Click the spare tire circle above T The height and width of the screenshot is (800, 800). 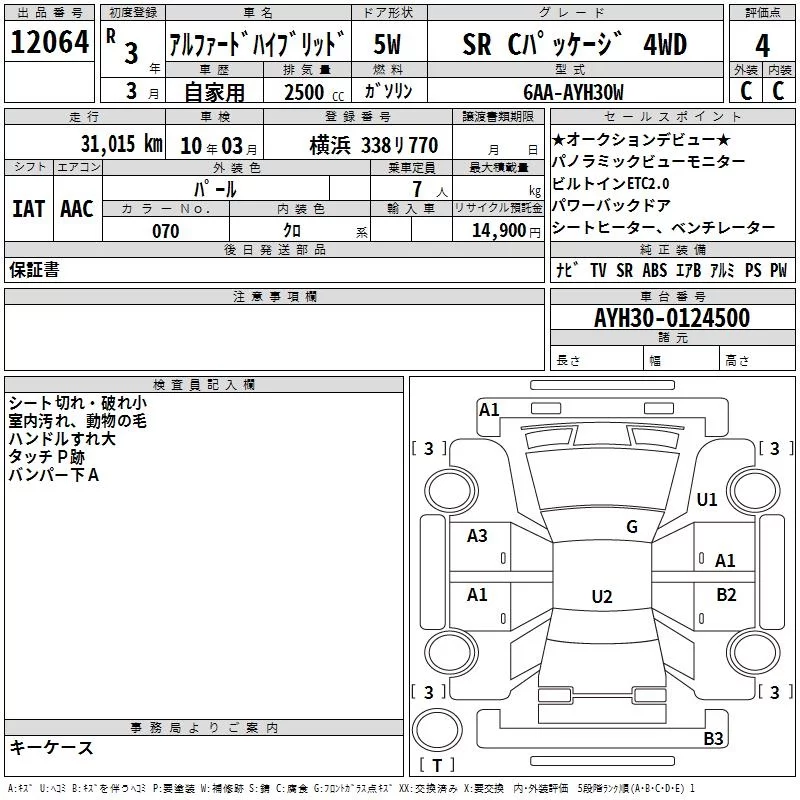[x=437, y=730]
